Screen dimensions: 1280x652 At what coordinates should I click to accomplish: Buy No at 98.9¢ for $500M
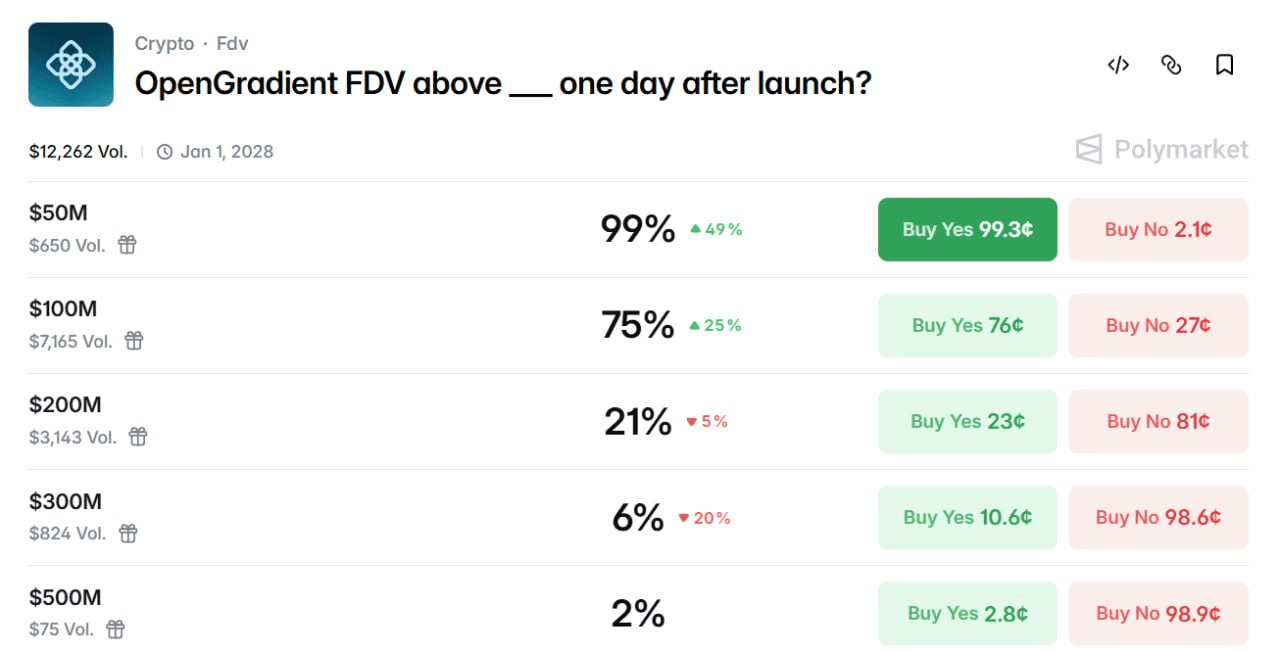pos(1158,613)
